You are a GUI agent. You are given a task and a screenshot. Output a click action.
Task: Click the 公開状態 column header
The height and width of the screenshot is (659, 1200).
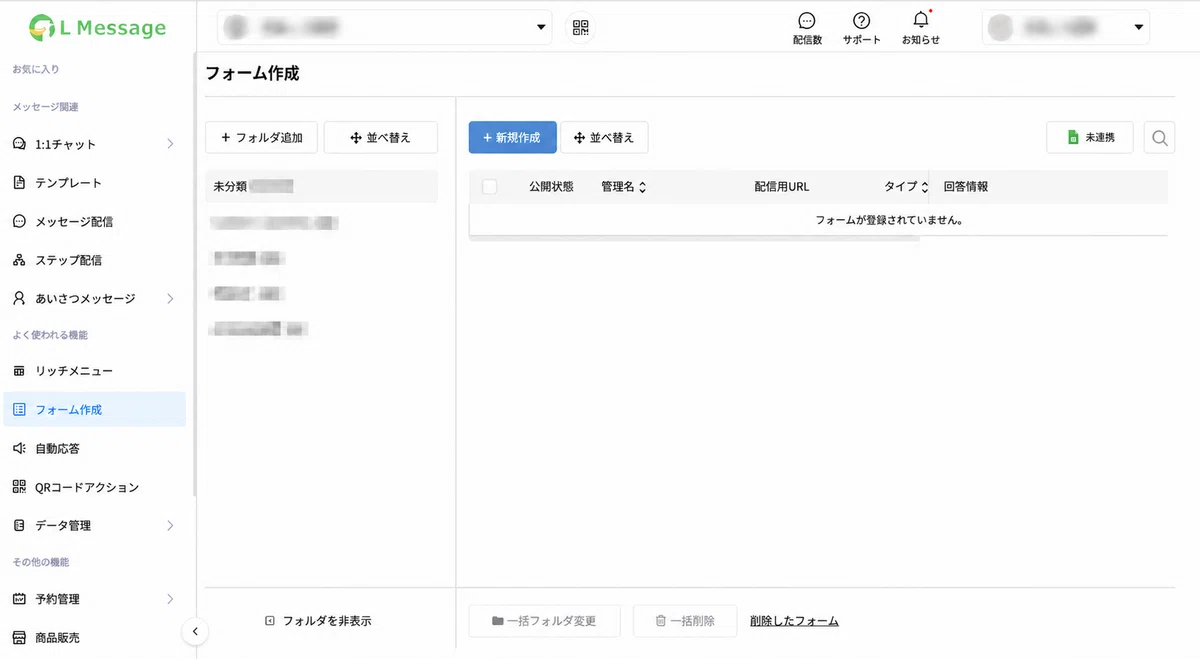(x=551, y=187)
